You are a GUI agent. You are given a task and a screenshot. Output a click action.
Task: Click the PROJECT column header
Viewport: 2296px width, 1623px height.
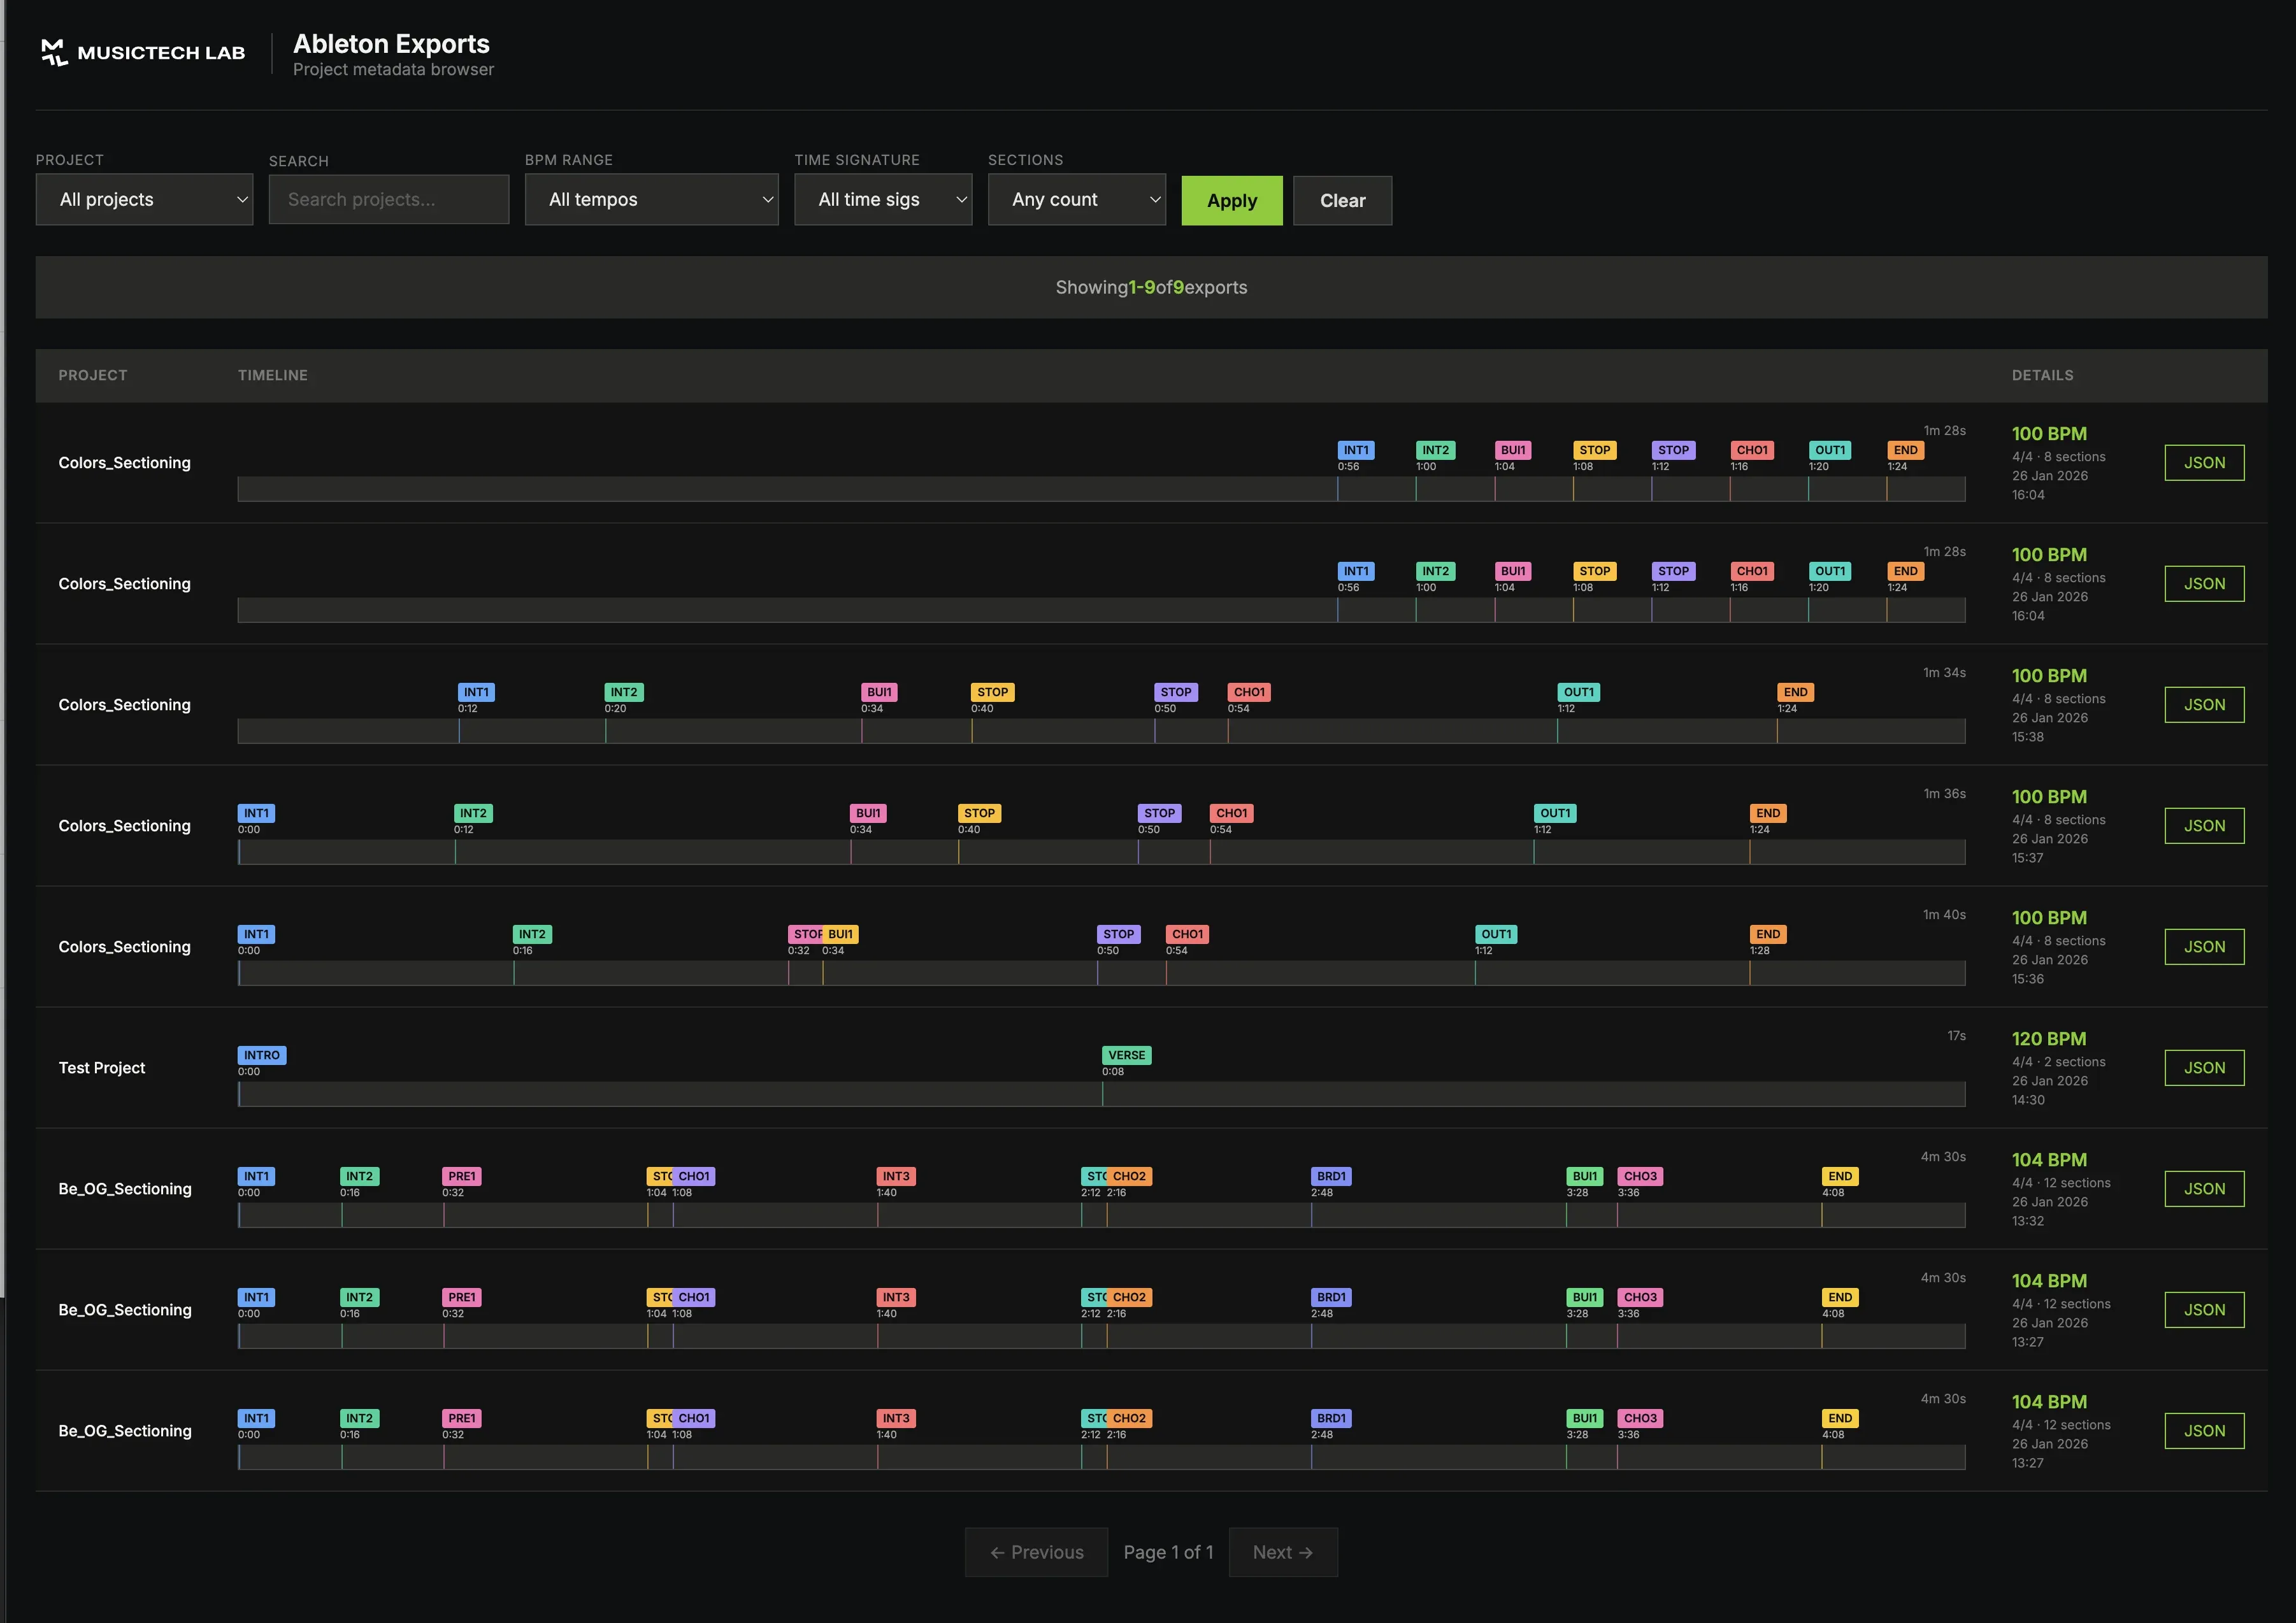tap(92, 375)
